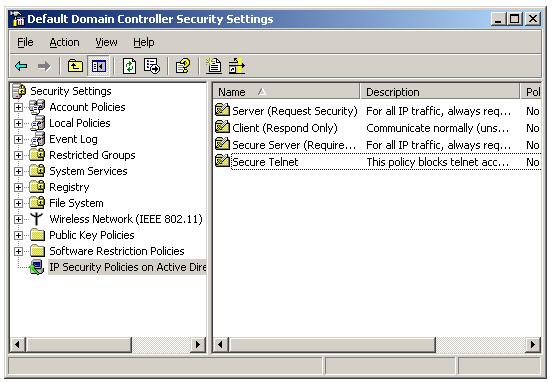Image resolution: width=552 pixels, height=383 pixels.
Task: Click the Forward arrow toolbar icon
Action: click(44, 66)
